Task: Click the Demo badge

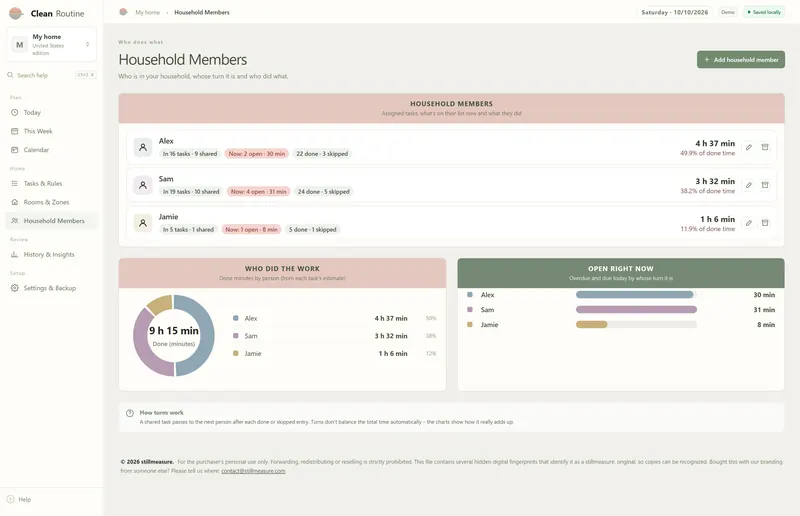Action: (x=728, y=12)
